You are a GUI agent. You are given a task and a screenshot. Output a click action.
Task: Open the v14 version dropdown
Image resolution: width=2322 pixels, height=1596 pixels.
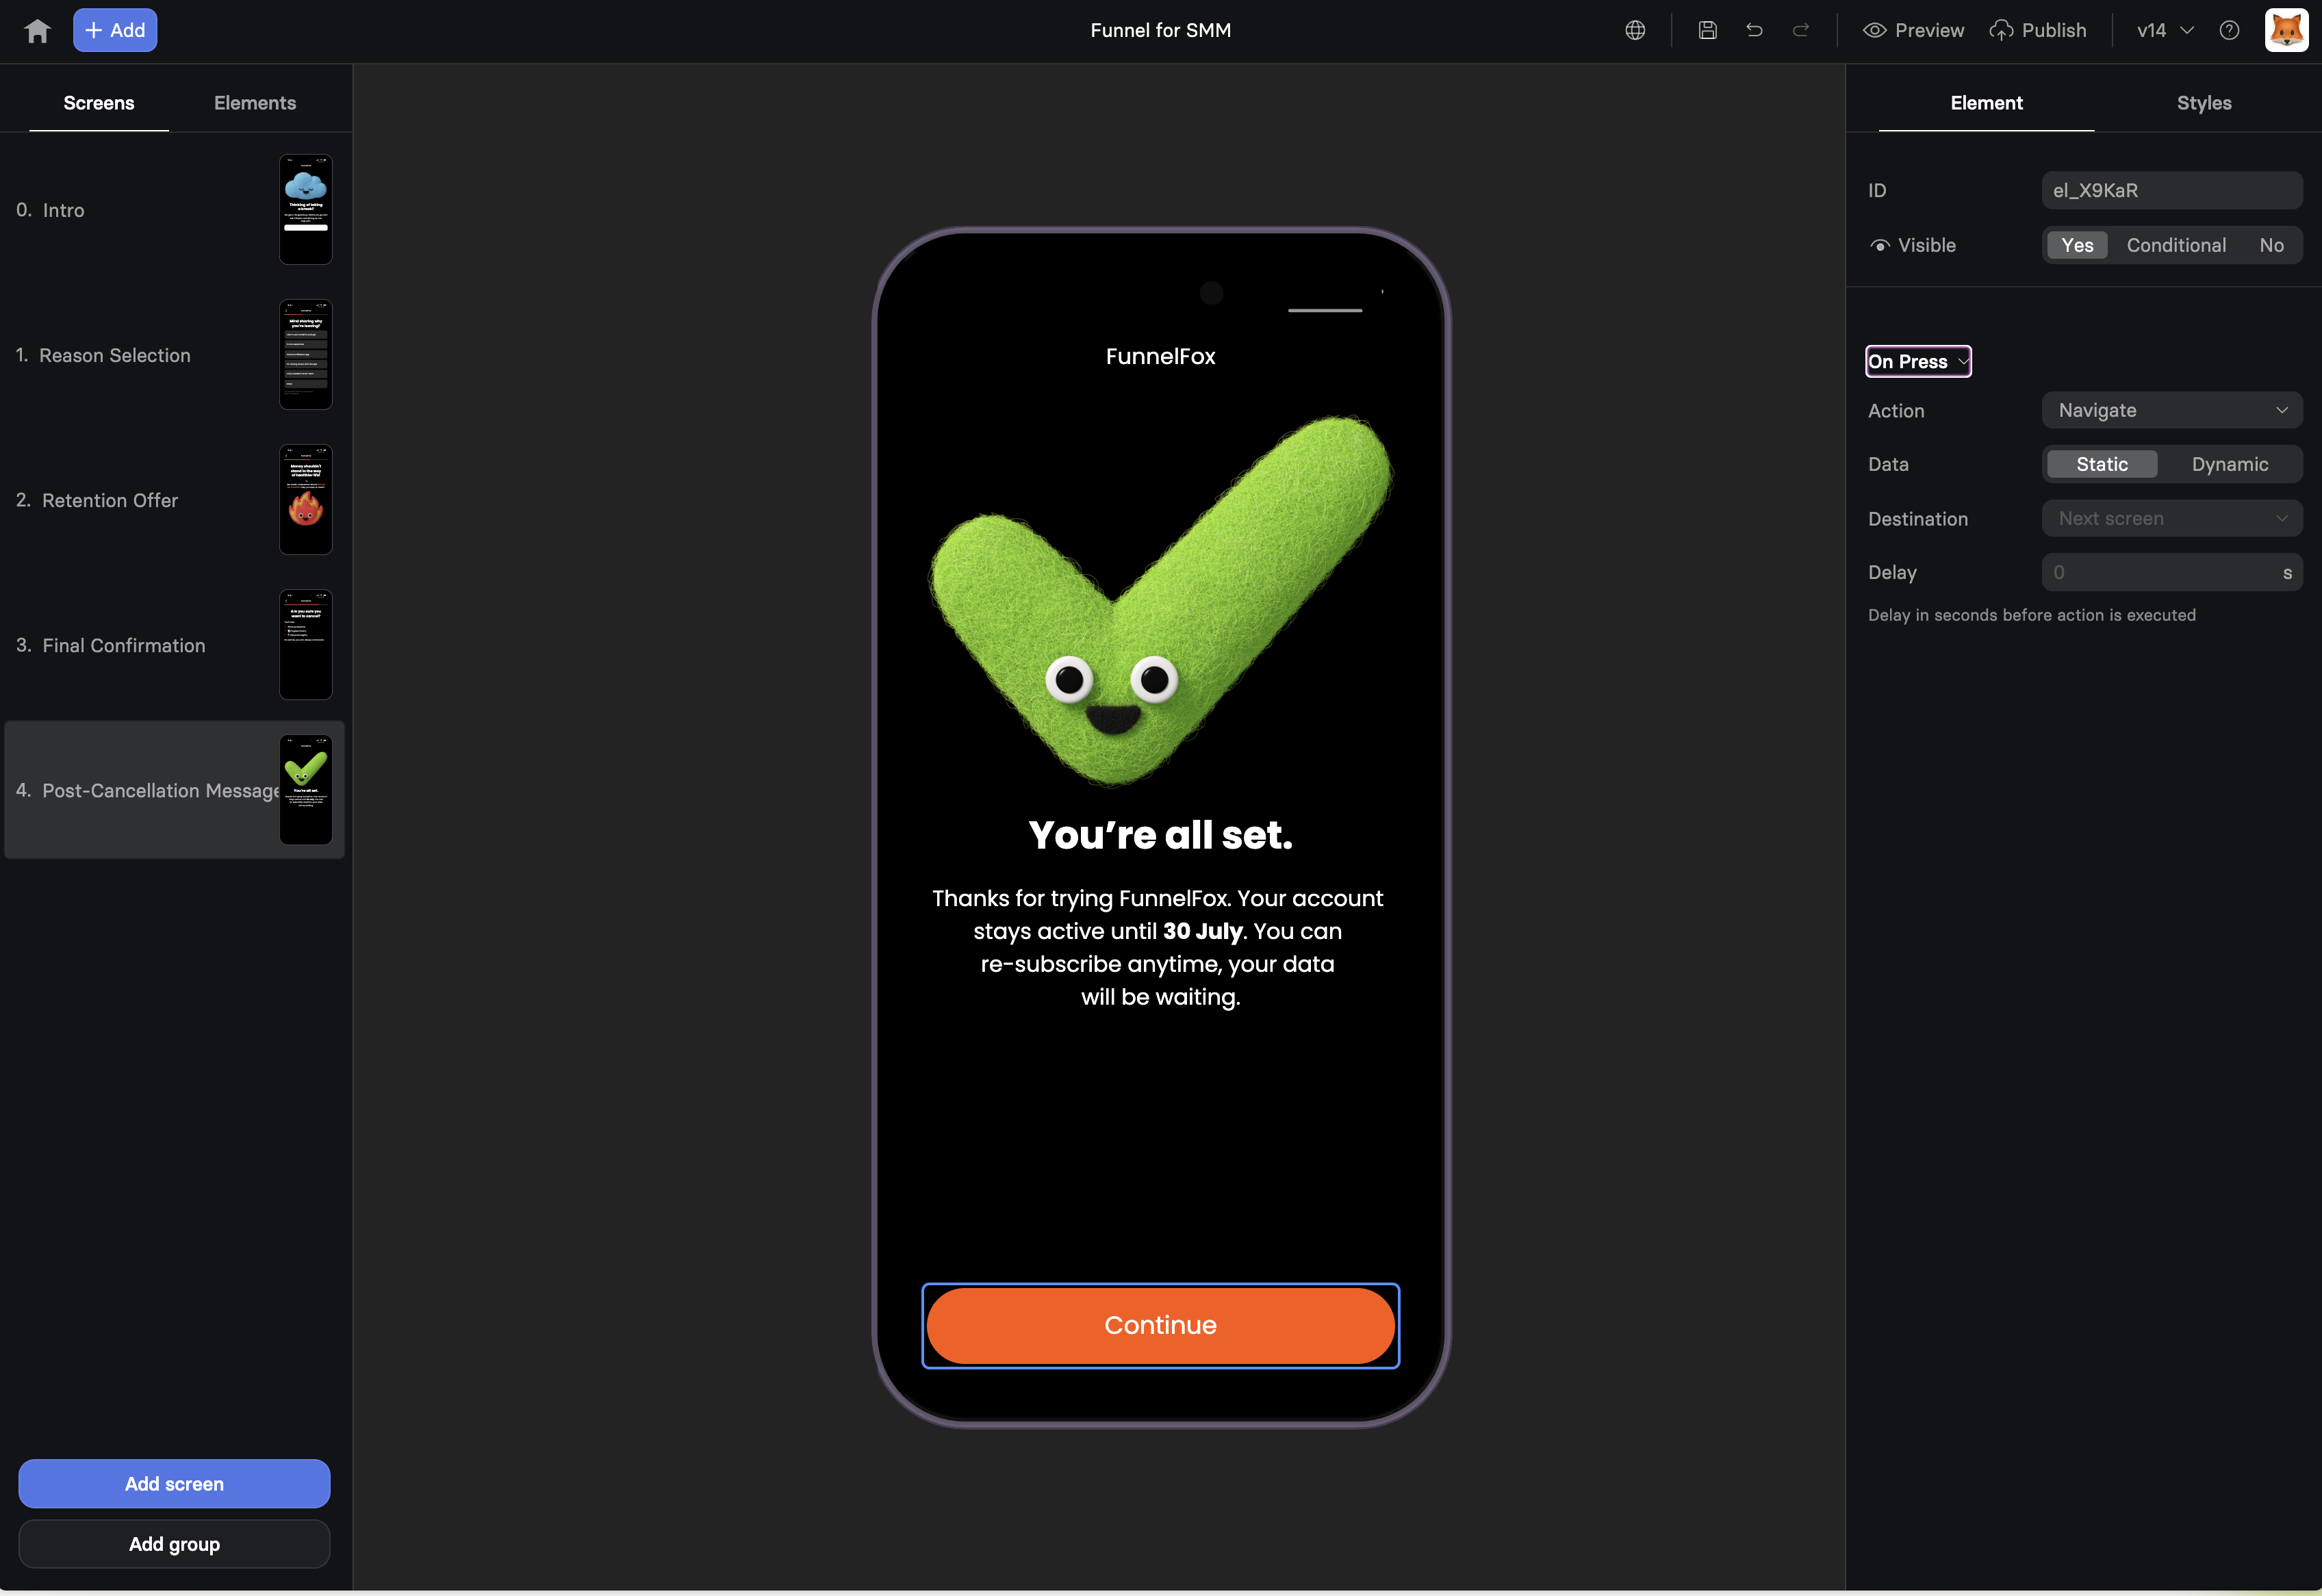[x=2165, y=31]
